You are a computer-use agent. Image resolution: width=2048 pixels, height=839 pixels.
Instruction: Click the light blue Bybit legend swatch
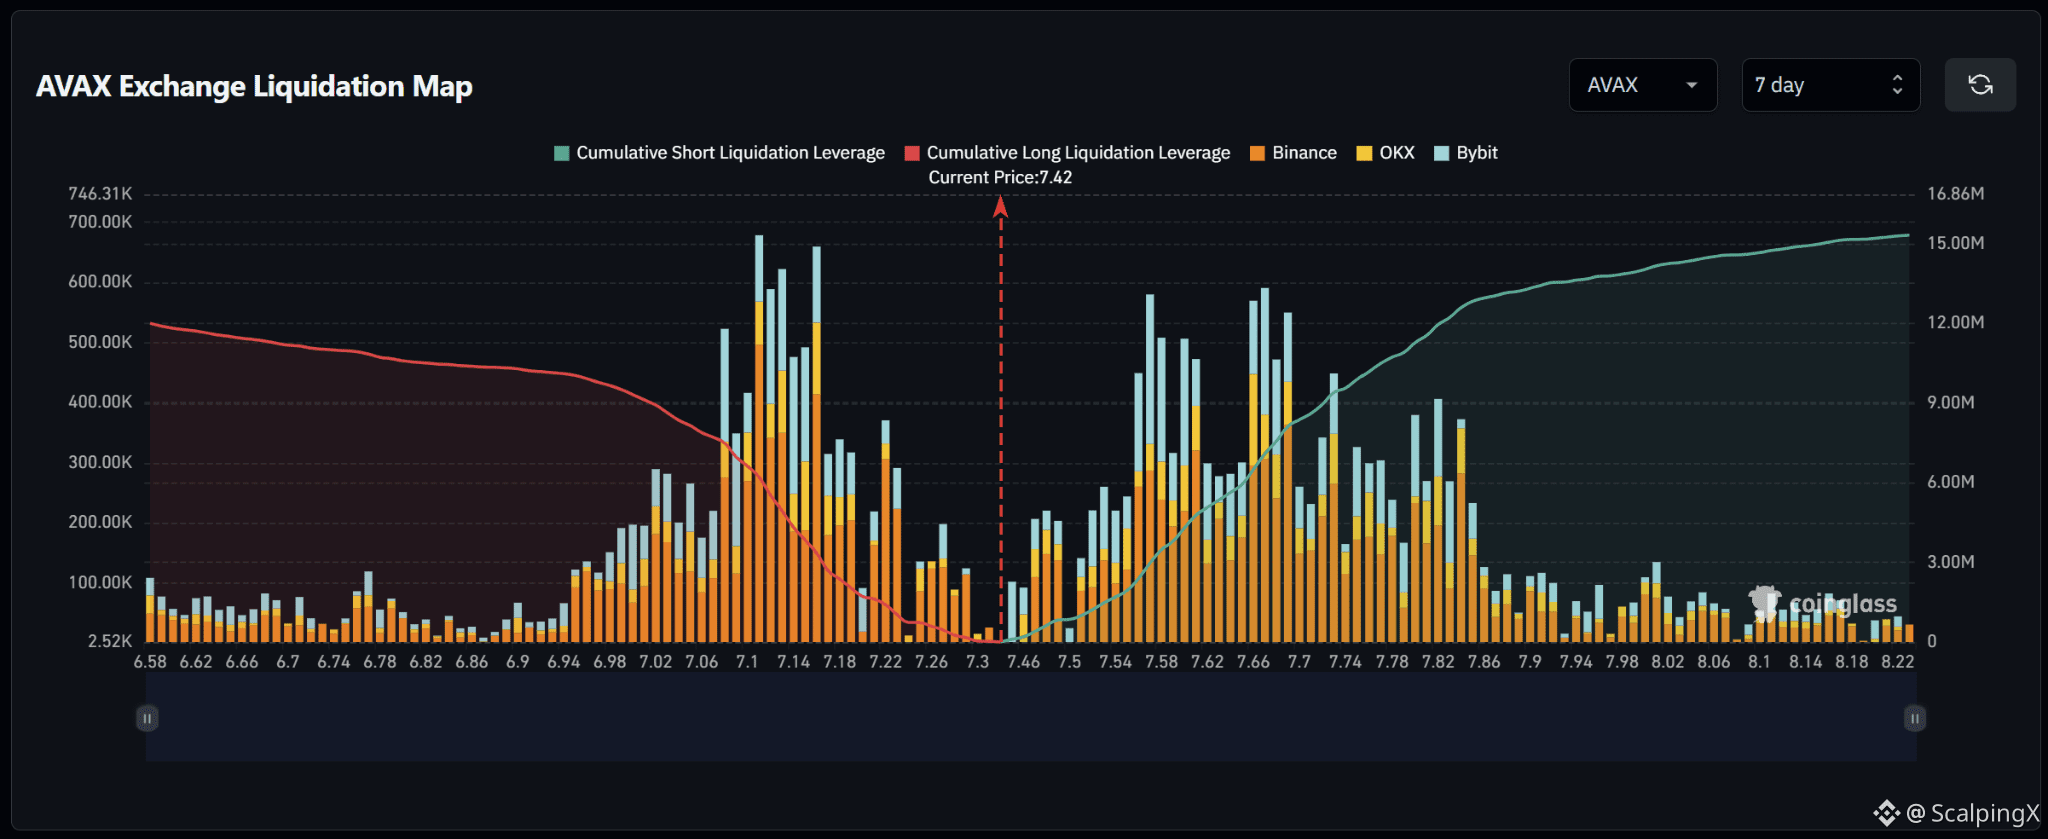coord(1442,153)
